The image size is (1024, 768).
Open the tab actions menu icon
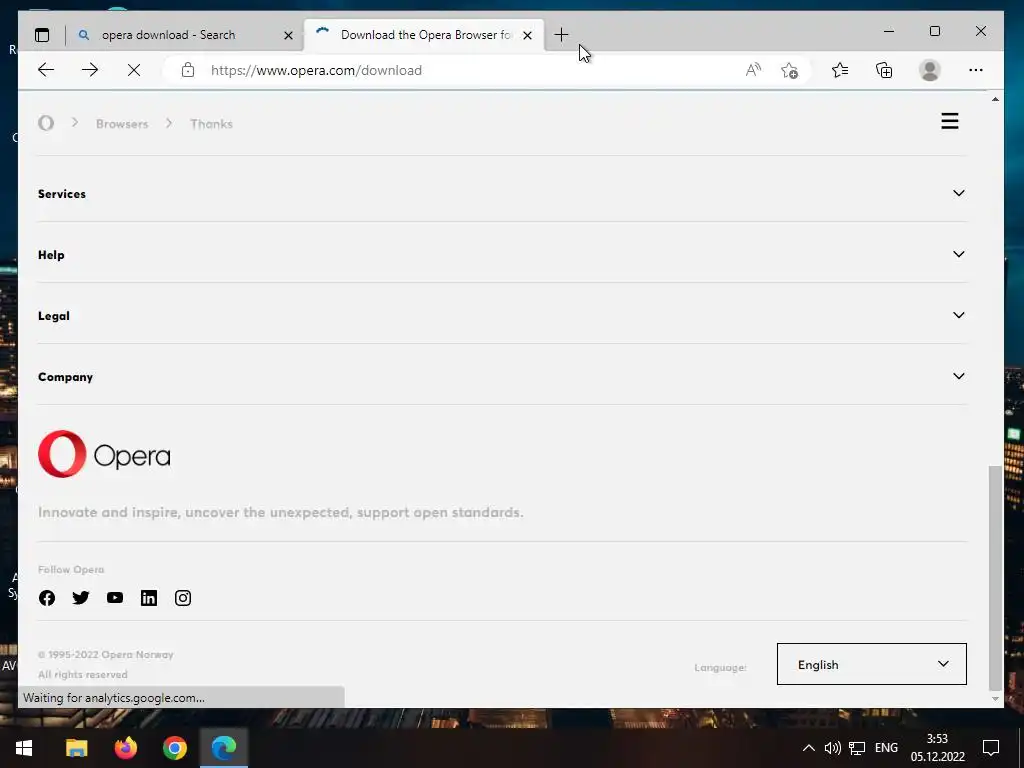click(42, 35)
